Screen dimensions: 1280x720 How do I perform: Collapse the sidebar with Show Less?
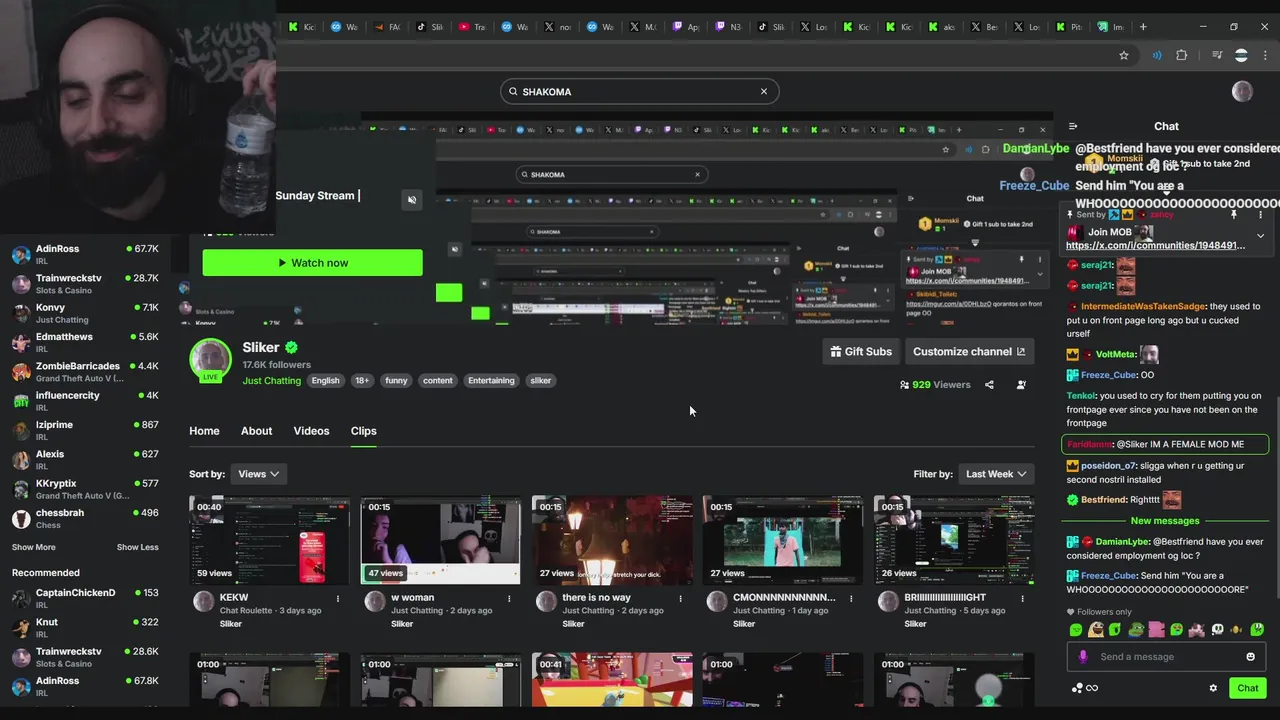pos(137,547)
